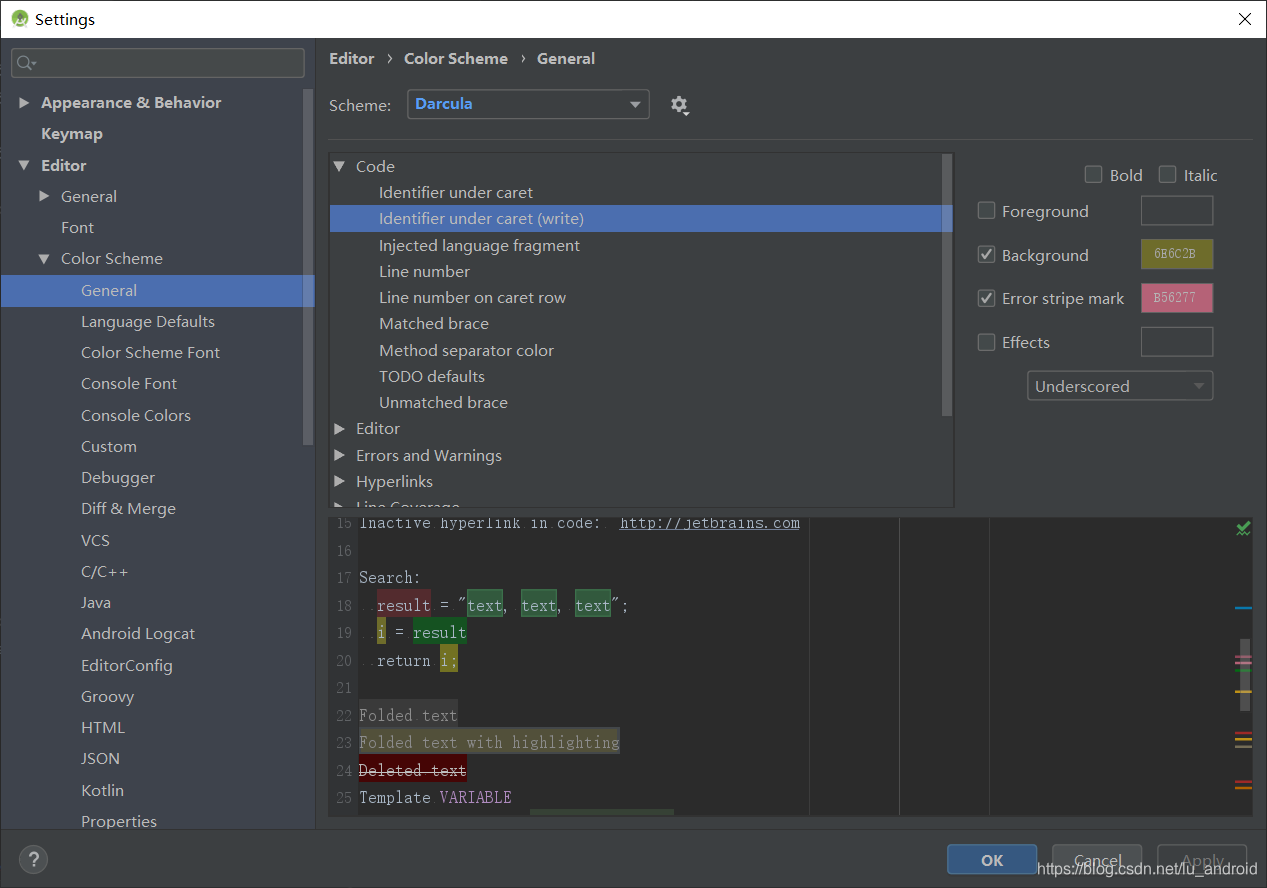Click the Error stripe color swatch B56277

point(1177,298)
